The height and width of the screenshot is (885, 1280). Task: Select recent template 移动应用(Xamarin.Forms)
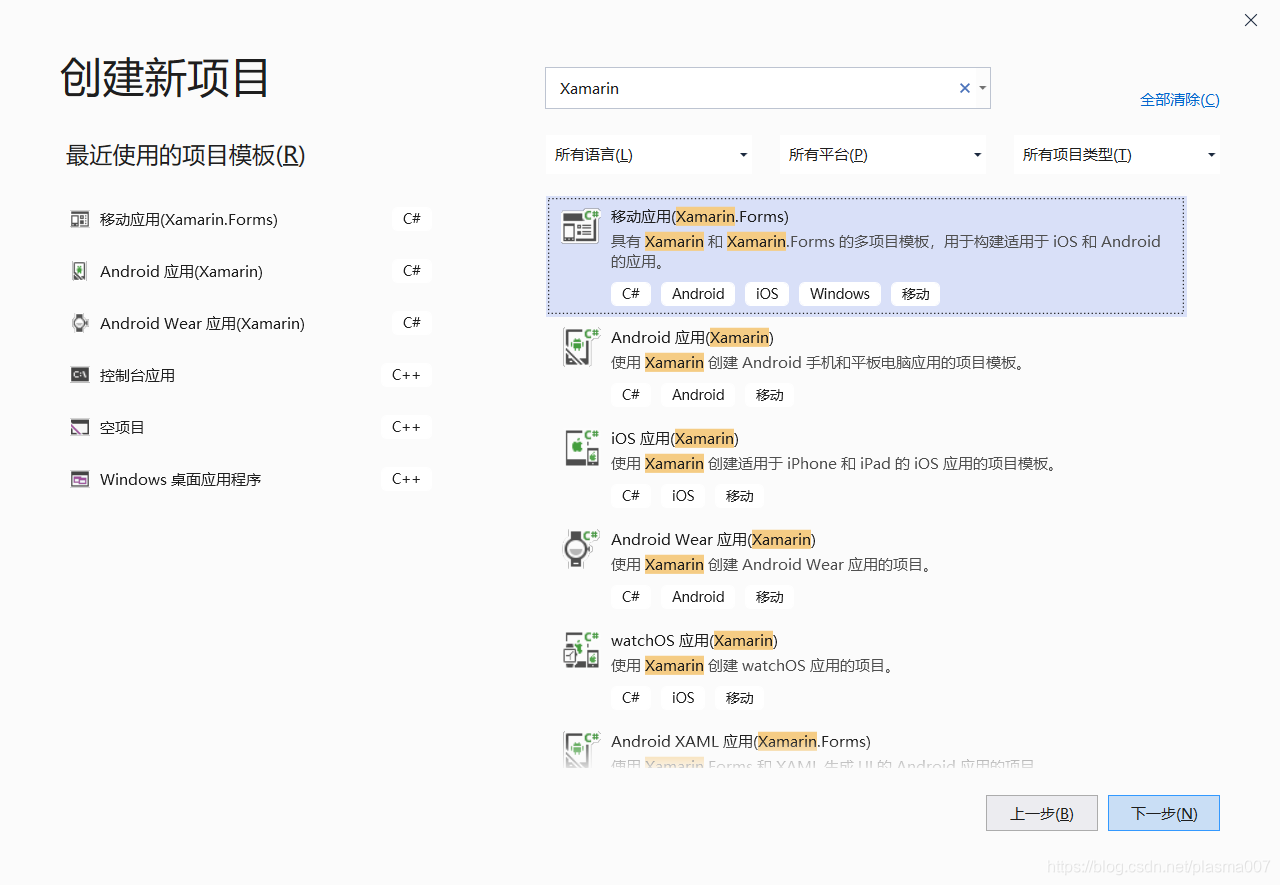pyautogui.click(x=250, y=219)
